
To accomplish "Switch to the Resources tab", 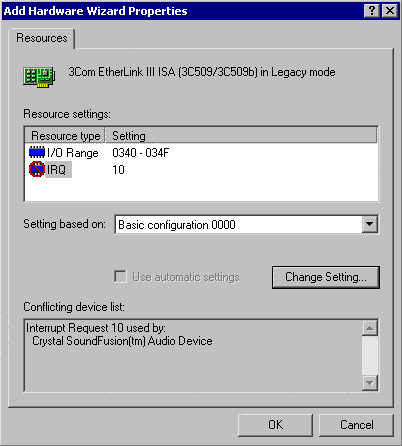I will [x=42, y=38].
